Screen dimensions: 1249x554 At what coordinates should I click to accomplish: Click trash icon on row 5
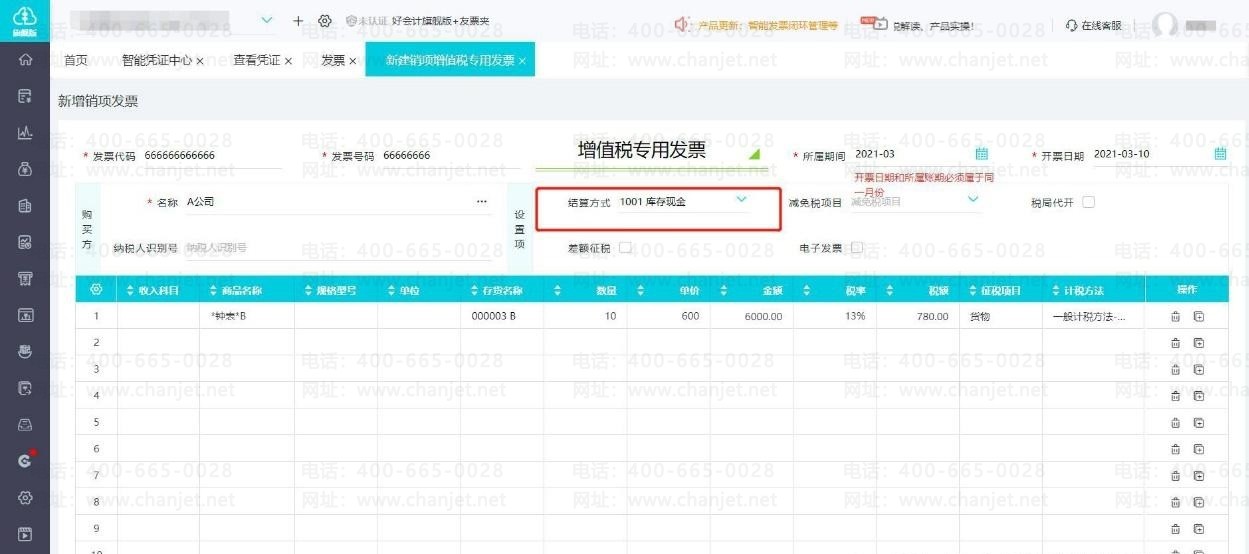(1175, 423)
